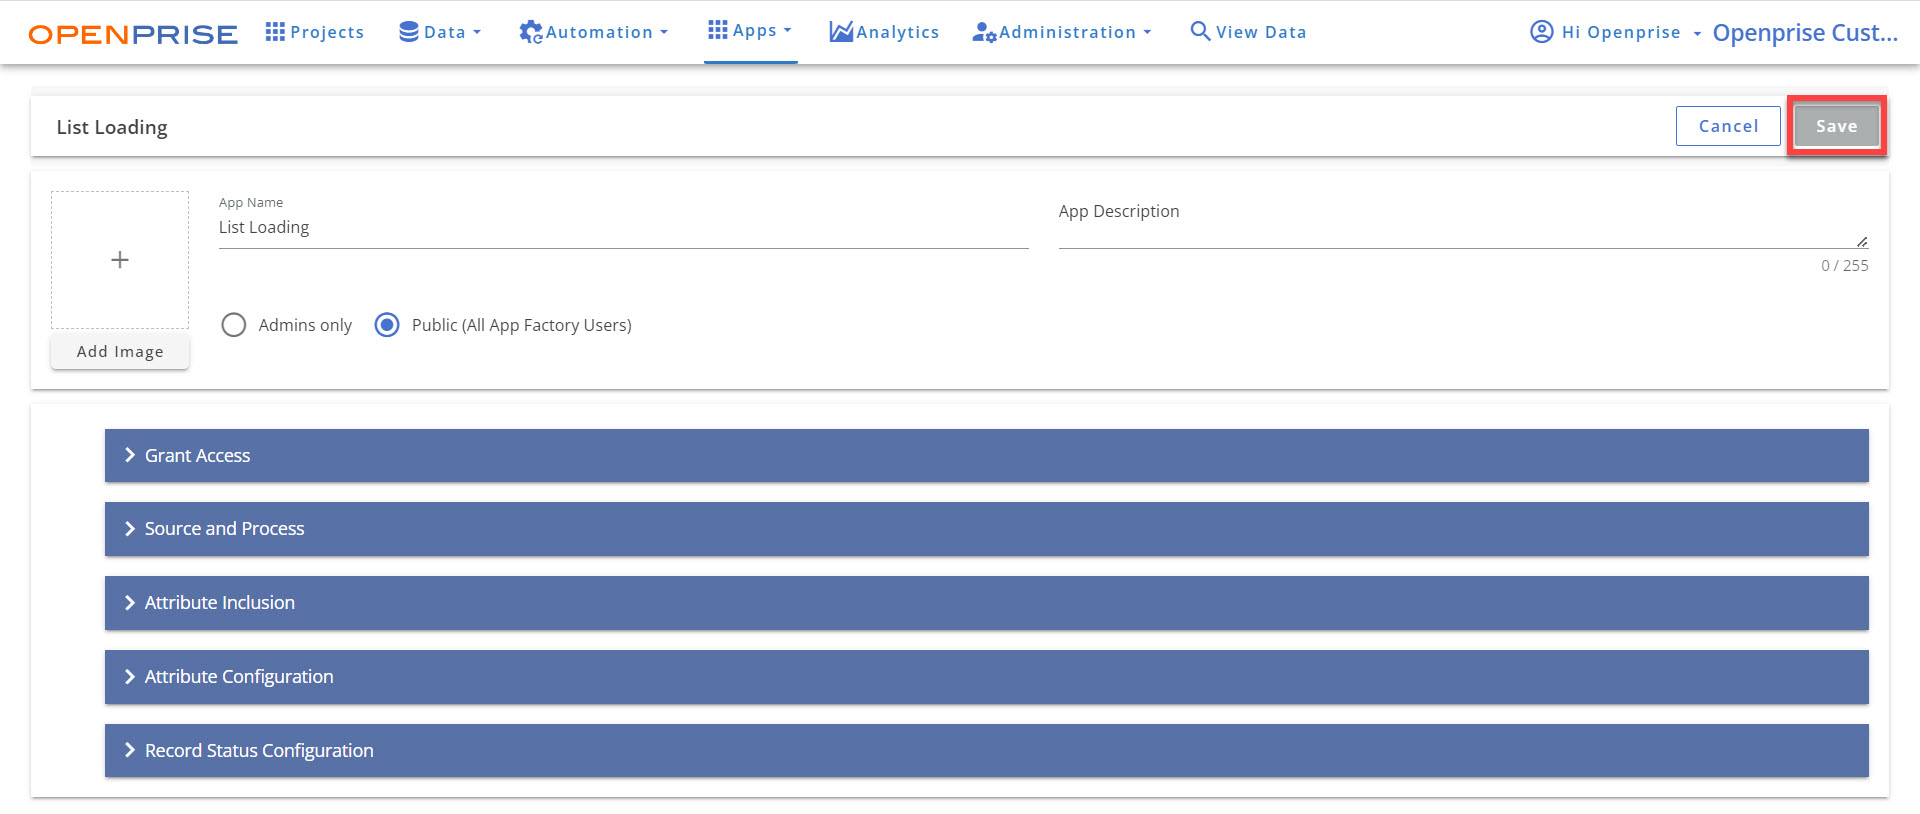Click the plus image placeholder

pos(120,260)
